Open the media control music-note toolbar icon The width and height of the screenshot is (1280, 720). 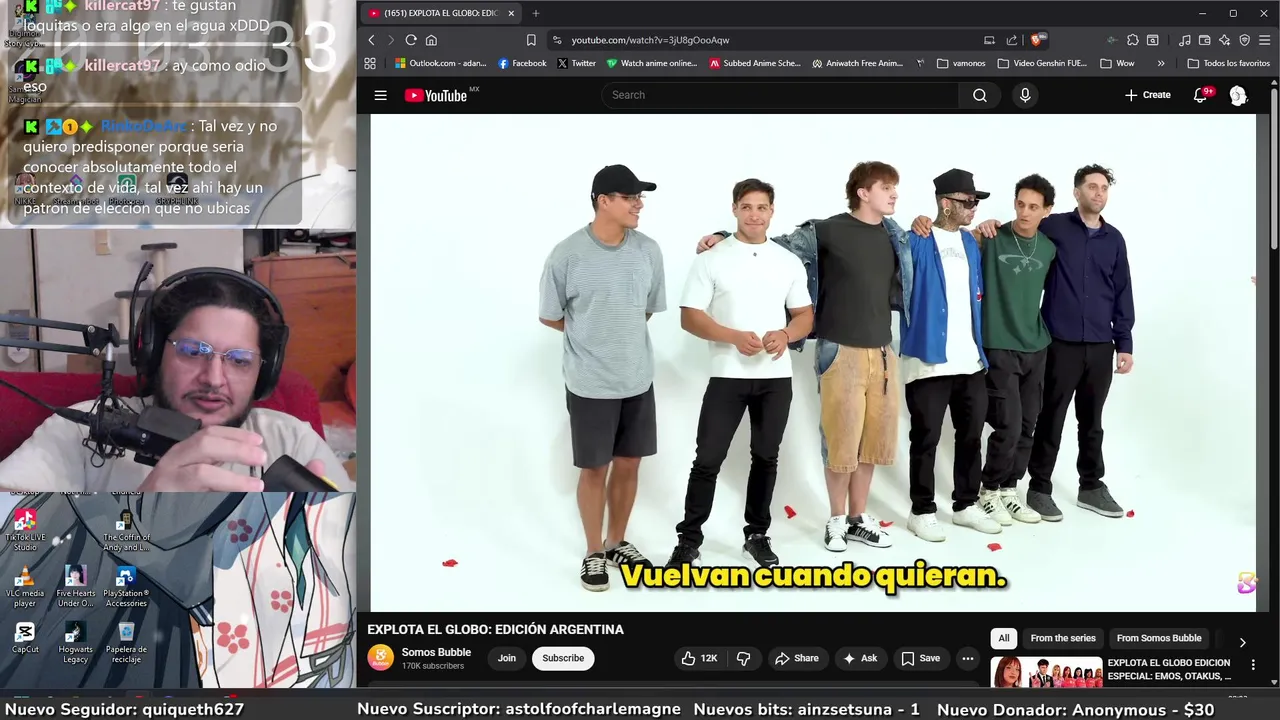tap(1185, 40)
